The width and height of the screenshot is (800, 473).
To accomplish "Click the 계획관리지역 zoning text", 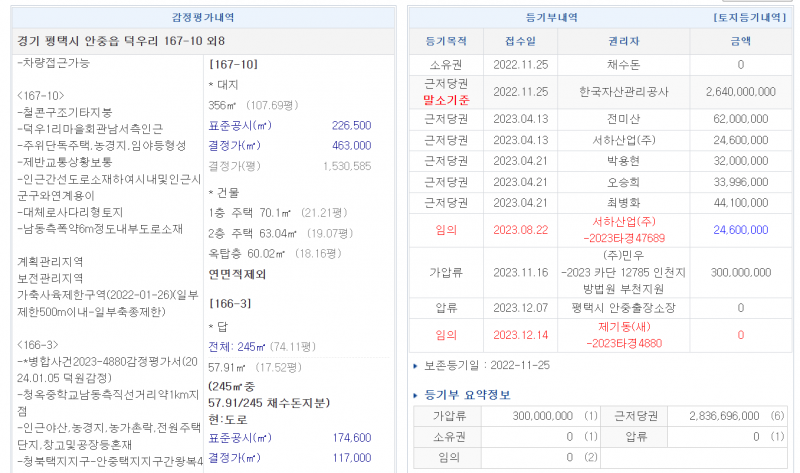I will 50,262.
